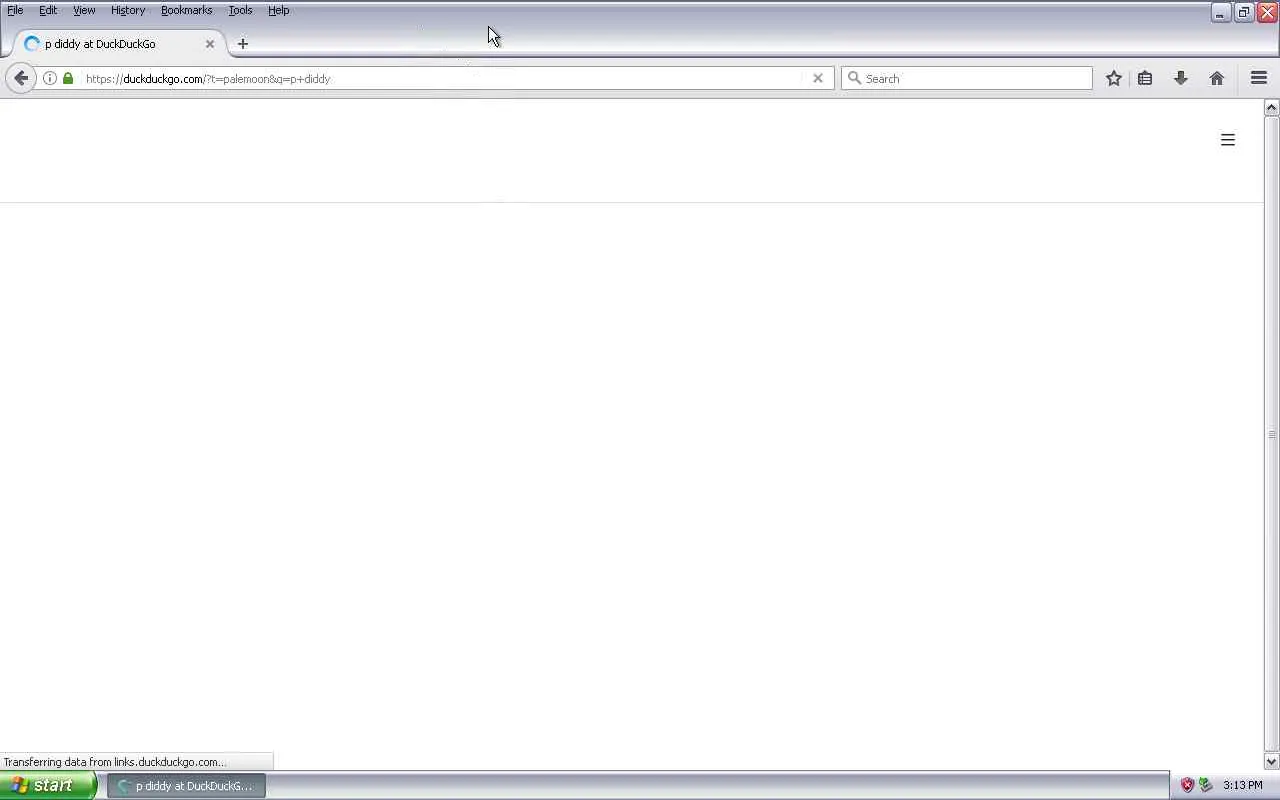The image size is (1280, 800).
Task: Open the View menu
Action: pyautogui.click(x=84, y=10)
